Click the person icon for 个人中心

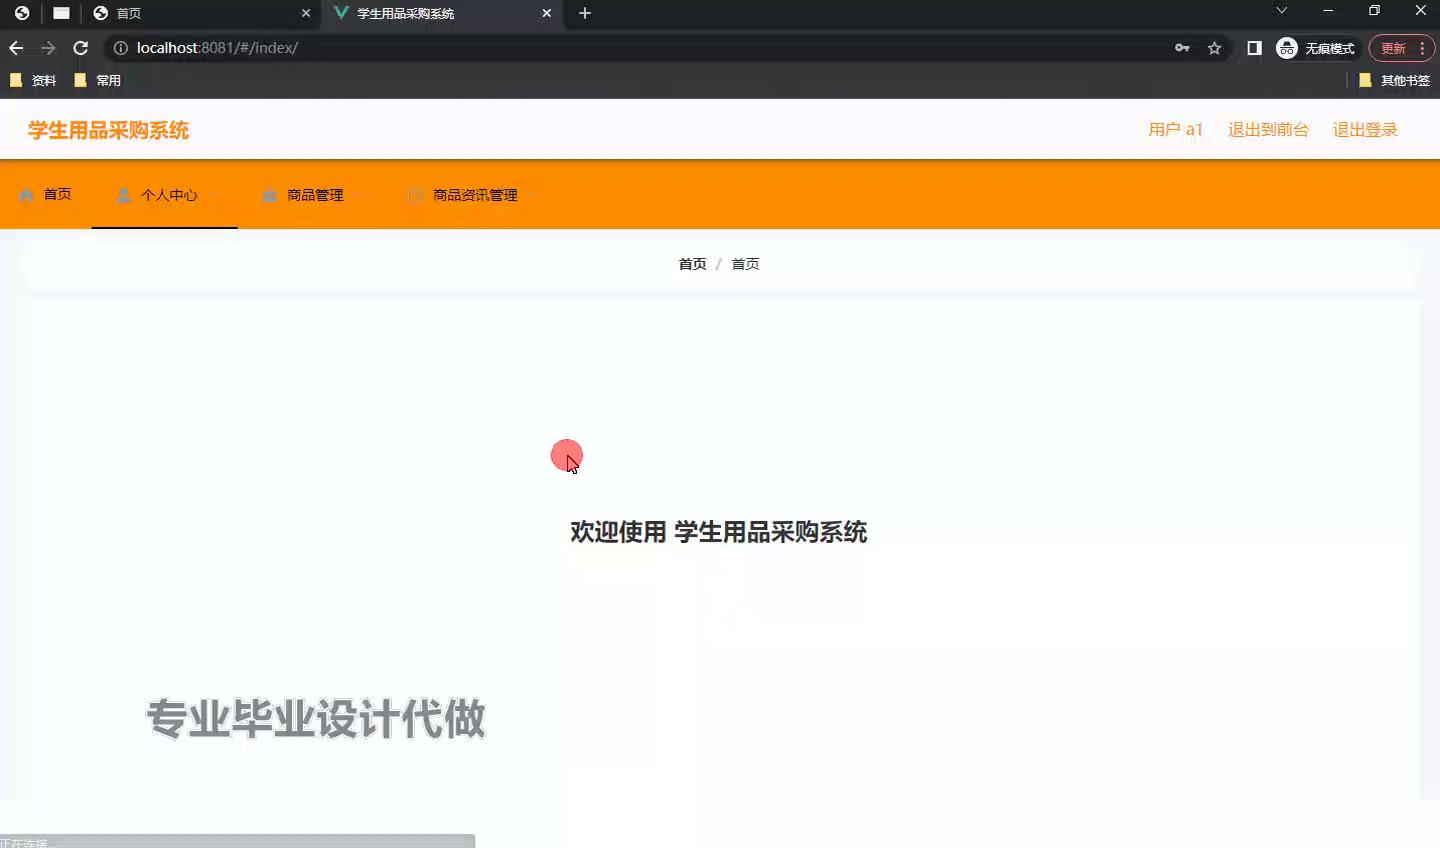tap(124, 195)
